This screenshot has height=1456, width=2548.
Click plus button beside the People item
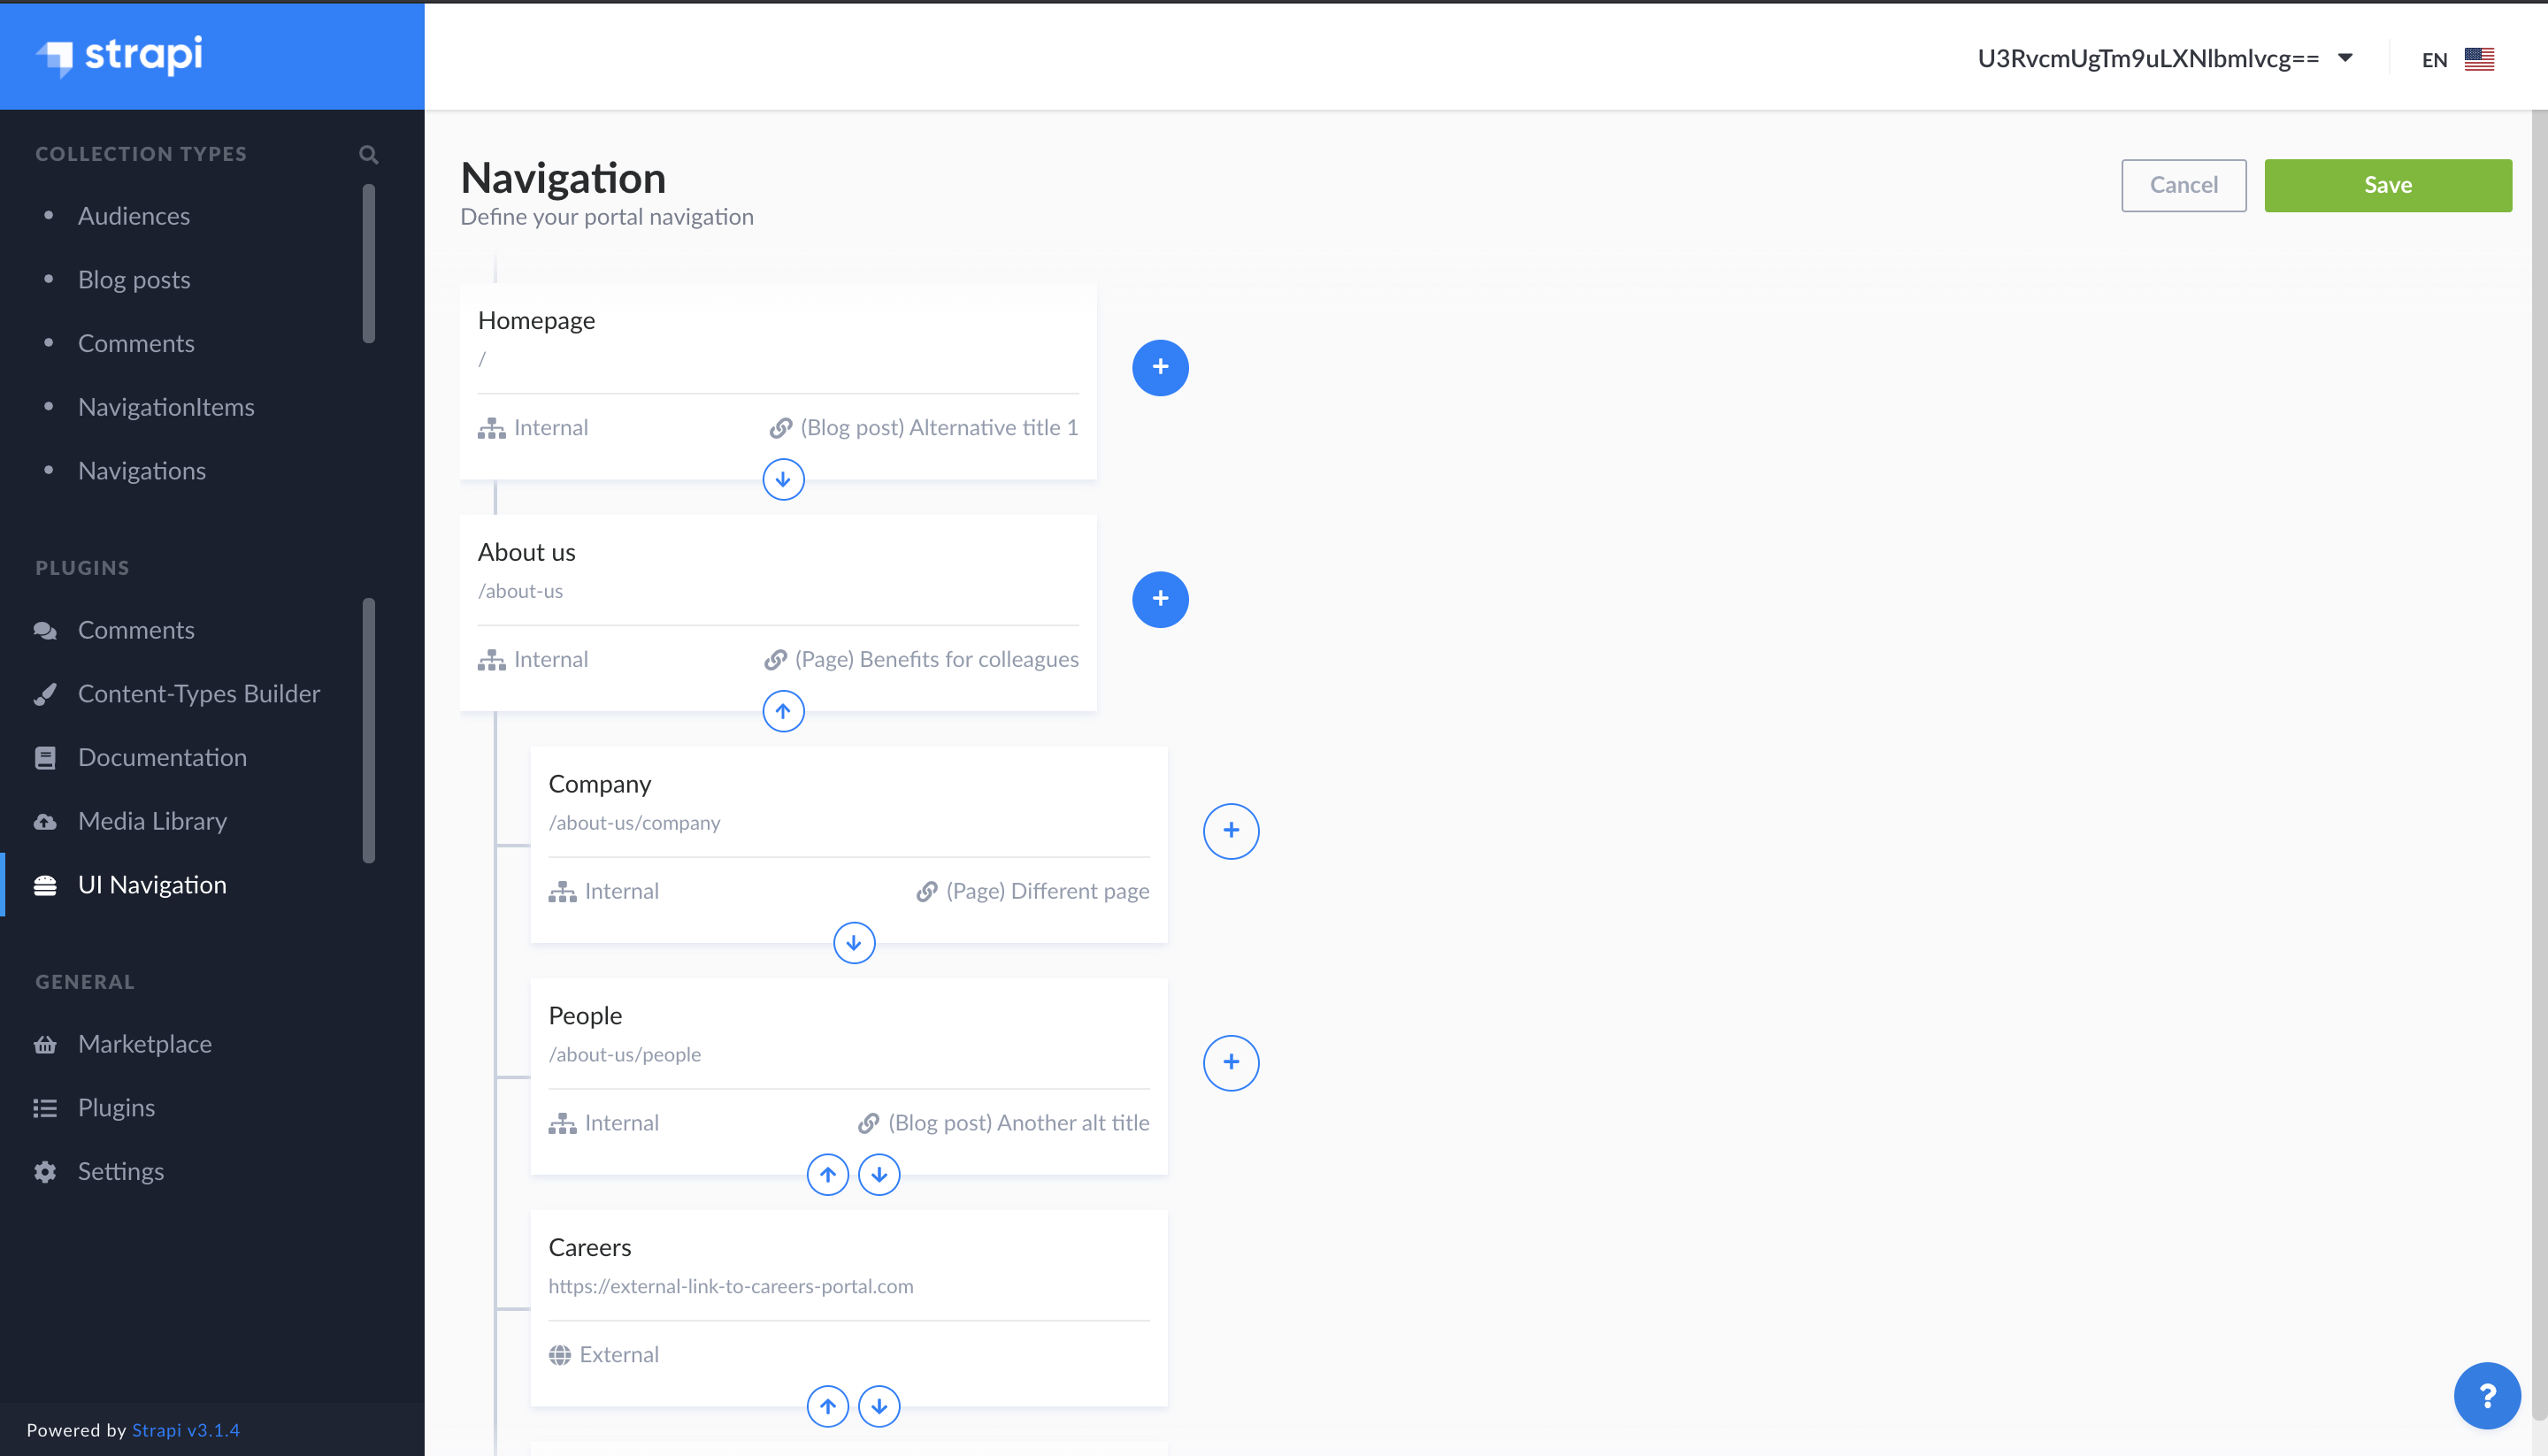tap(1230, 1063)
